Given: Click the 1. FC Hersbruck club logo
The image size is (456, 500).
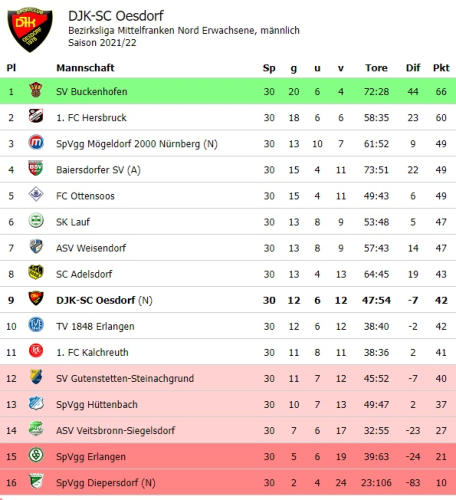Looking at the screenshot, I should click(36, 116).
